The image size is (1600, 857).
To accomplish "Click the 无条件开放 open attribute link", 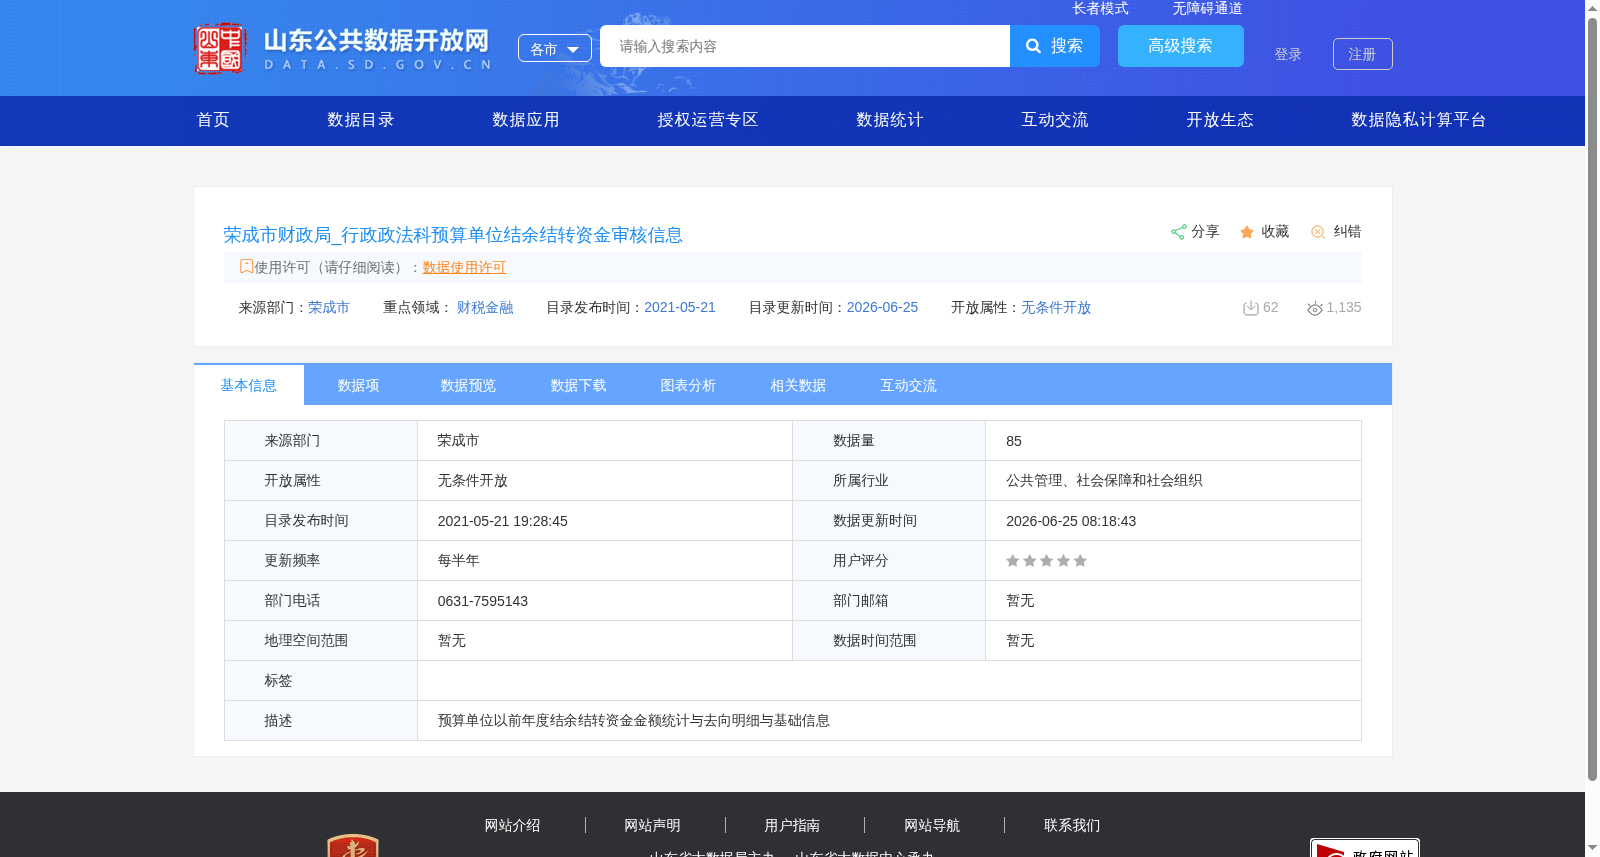I will tap(1056, 307).
